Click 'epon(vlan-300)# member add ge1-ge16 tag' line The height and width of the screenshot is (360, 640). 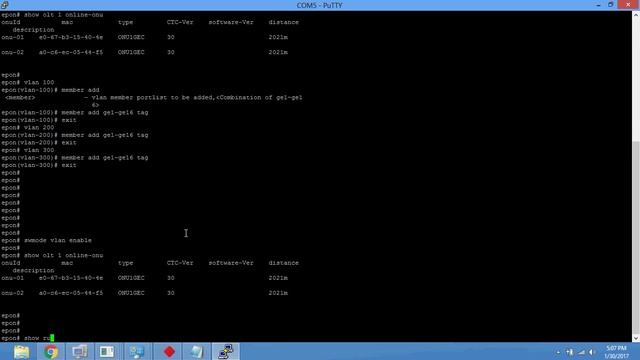tap(75, 158)
